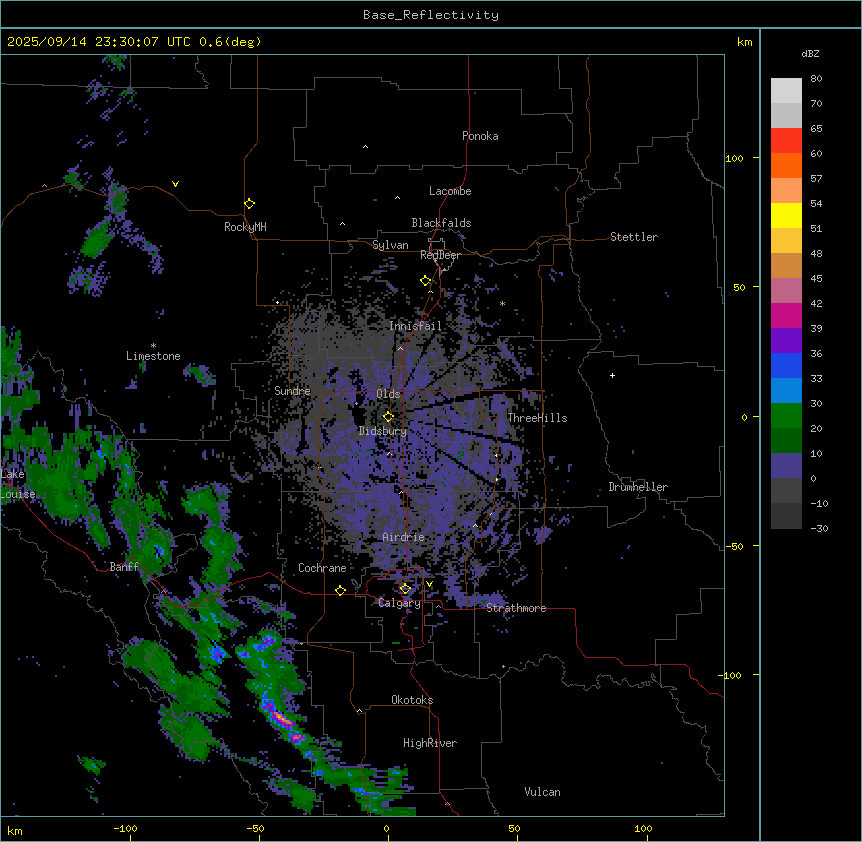The width and height of the screenshot is (862, 842).
Task: Click the legend value -10
Action: point(819,503)
